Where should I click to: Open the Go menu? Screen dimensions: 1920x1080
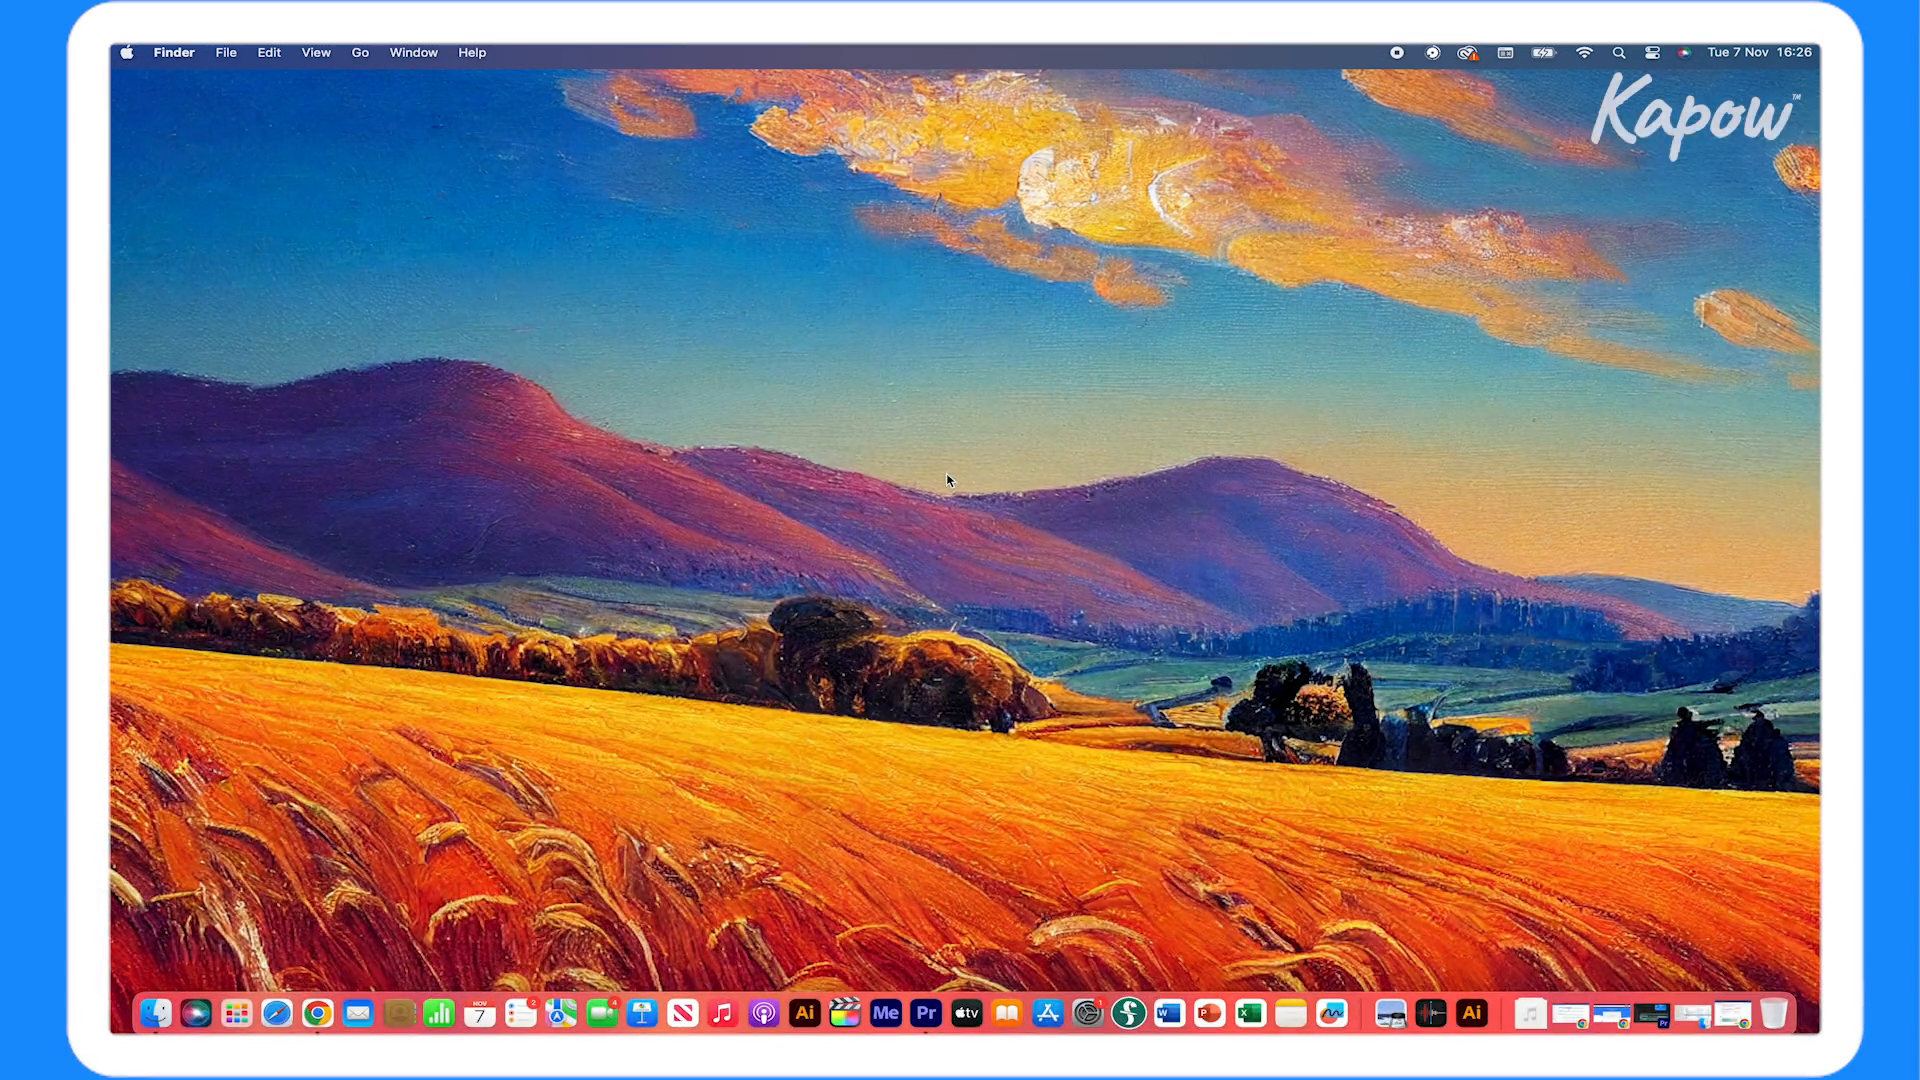click(x=360, y=53)
